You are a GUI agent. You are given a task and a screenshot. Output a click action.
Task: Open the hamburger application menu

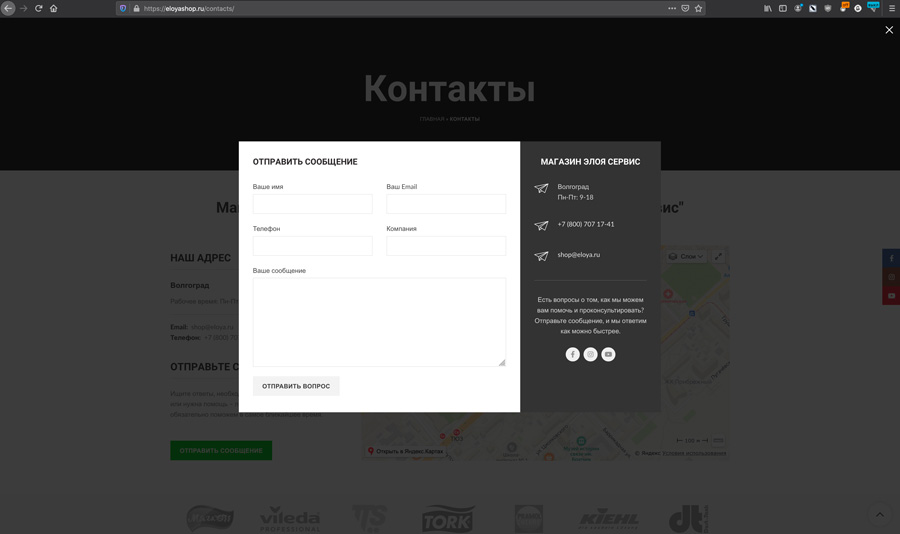(891, 9)
